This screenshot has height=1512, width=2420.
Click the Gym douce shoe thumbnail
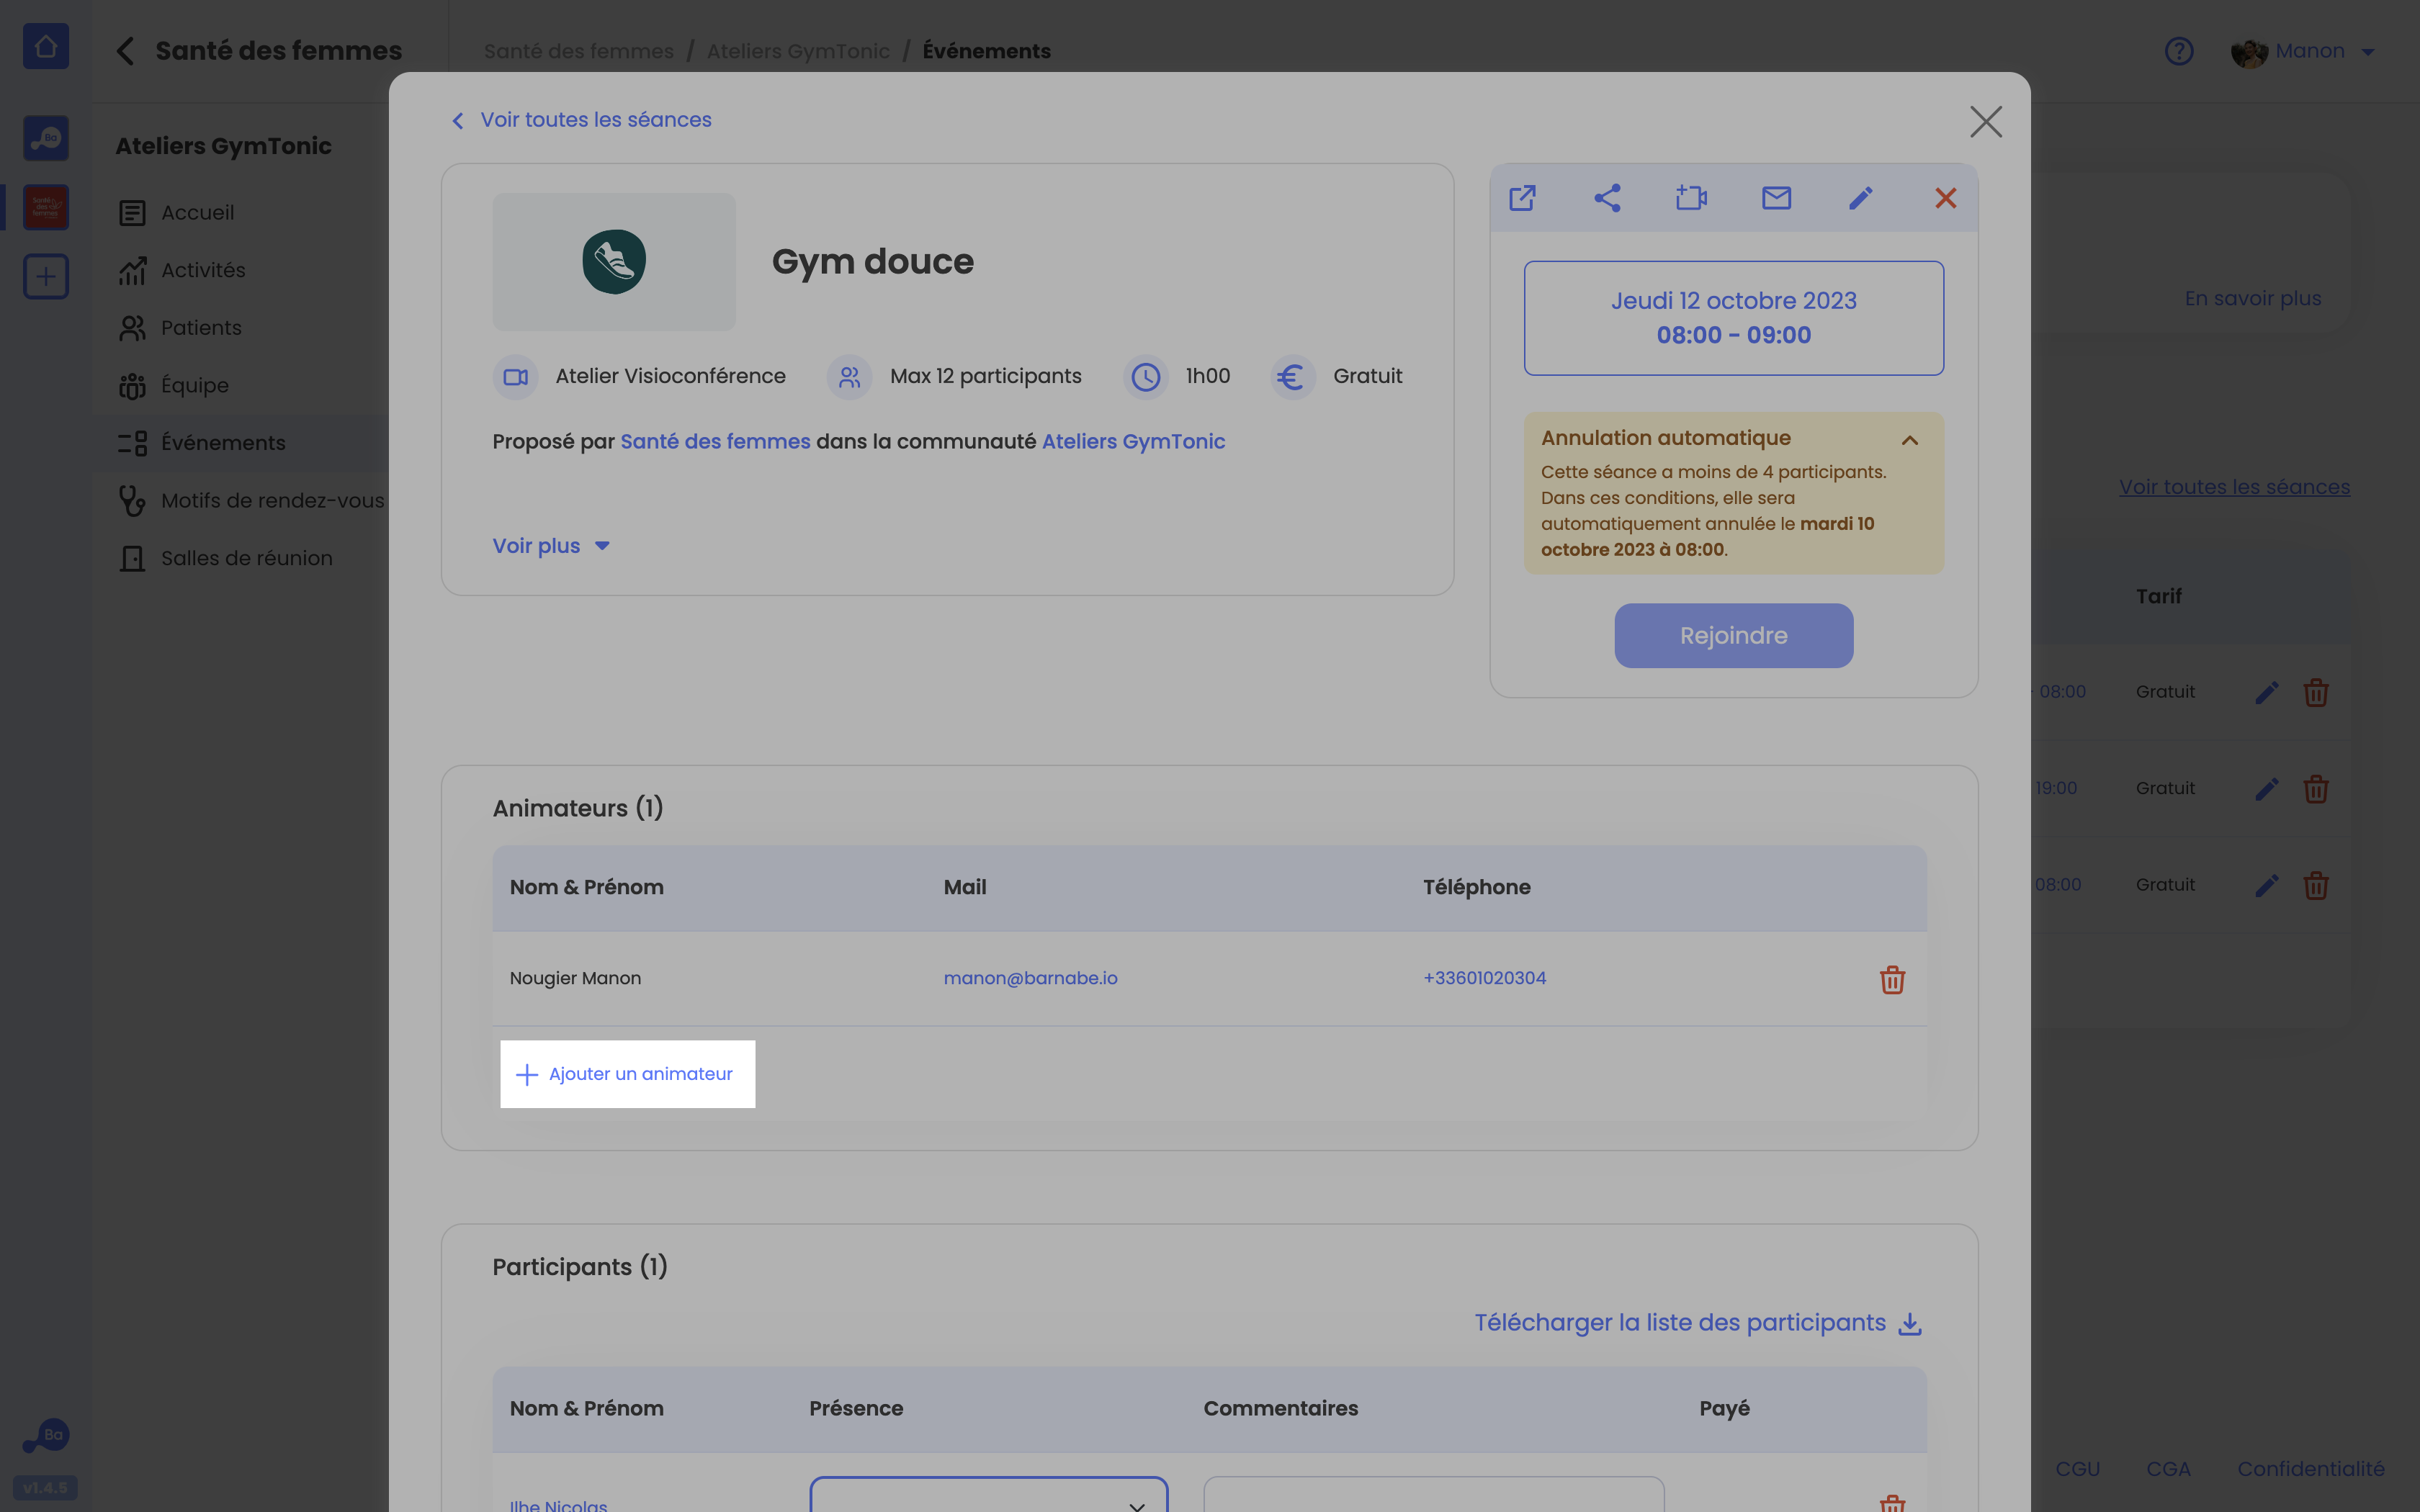pos(614,262)
